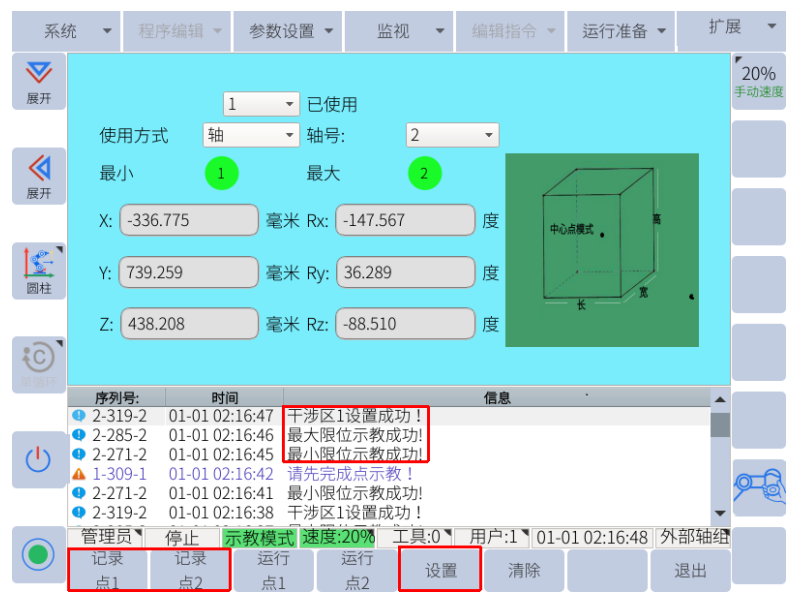
Task: Click the green circle icon in the left sidebar
Action: (x=39, y=553)
